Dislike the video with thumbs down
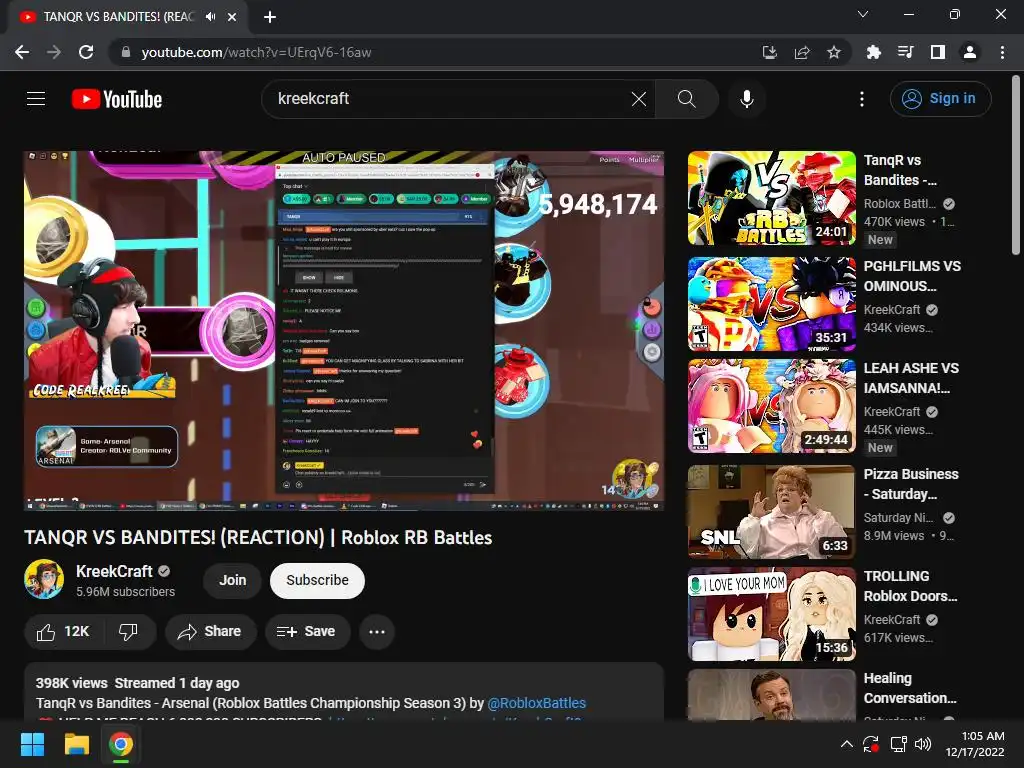 129,632
